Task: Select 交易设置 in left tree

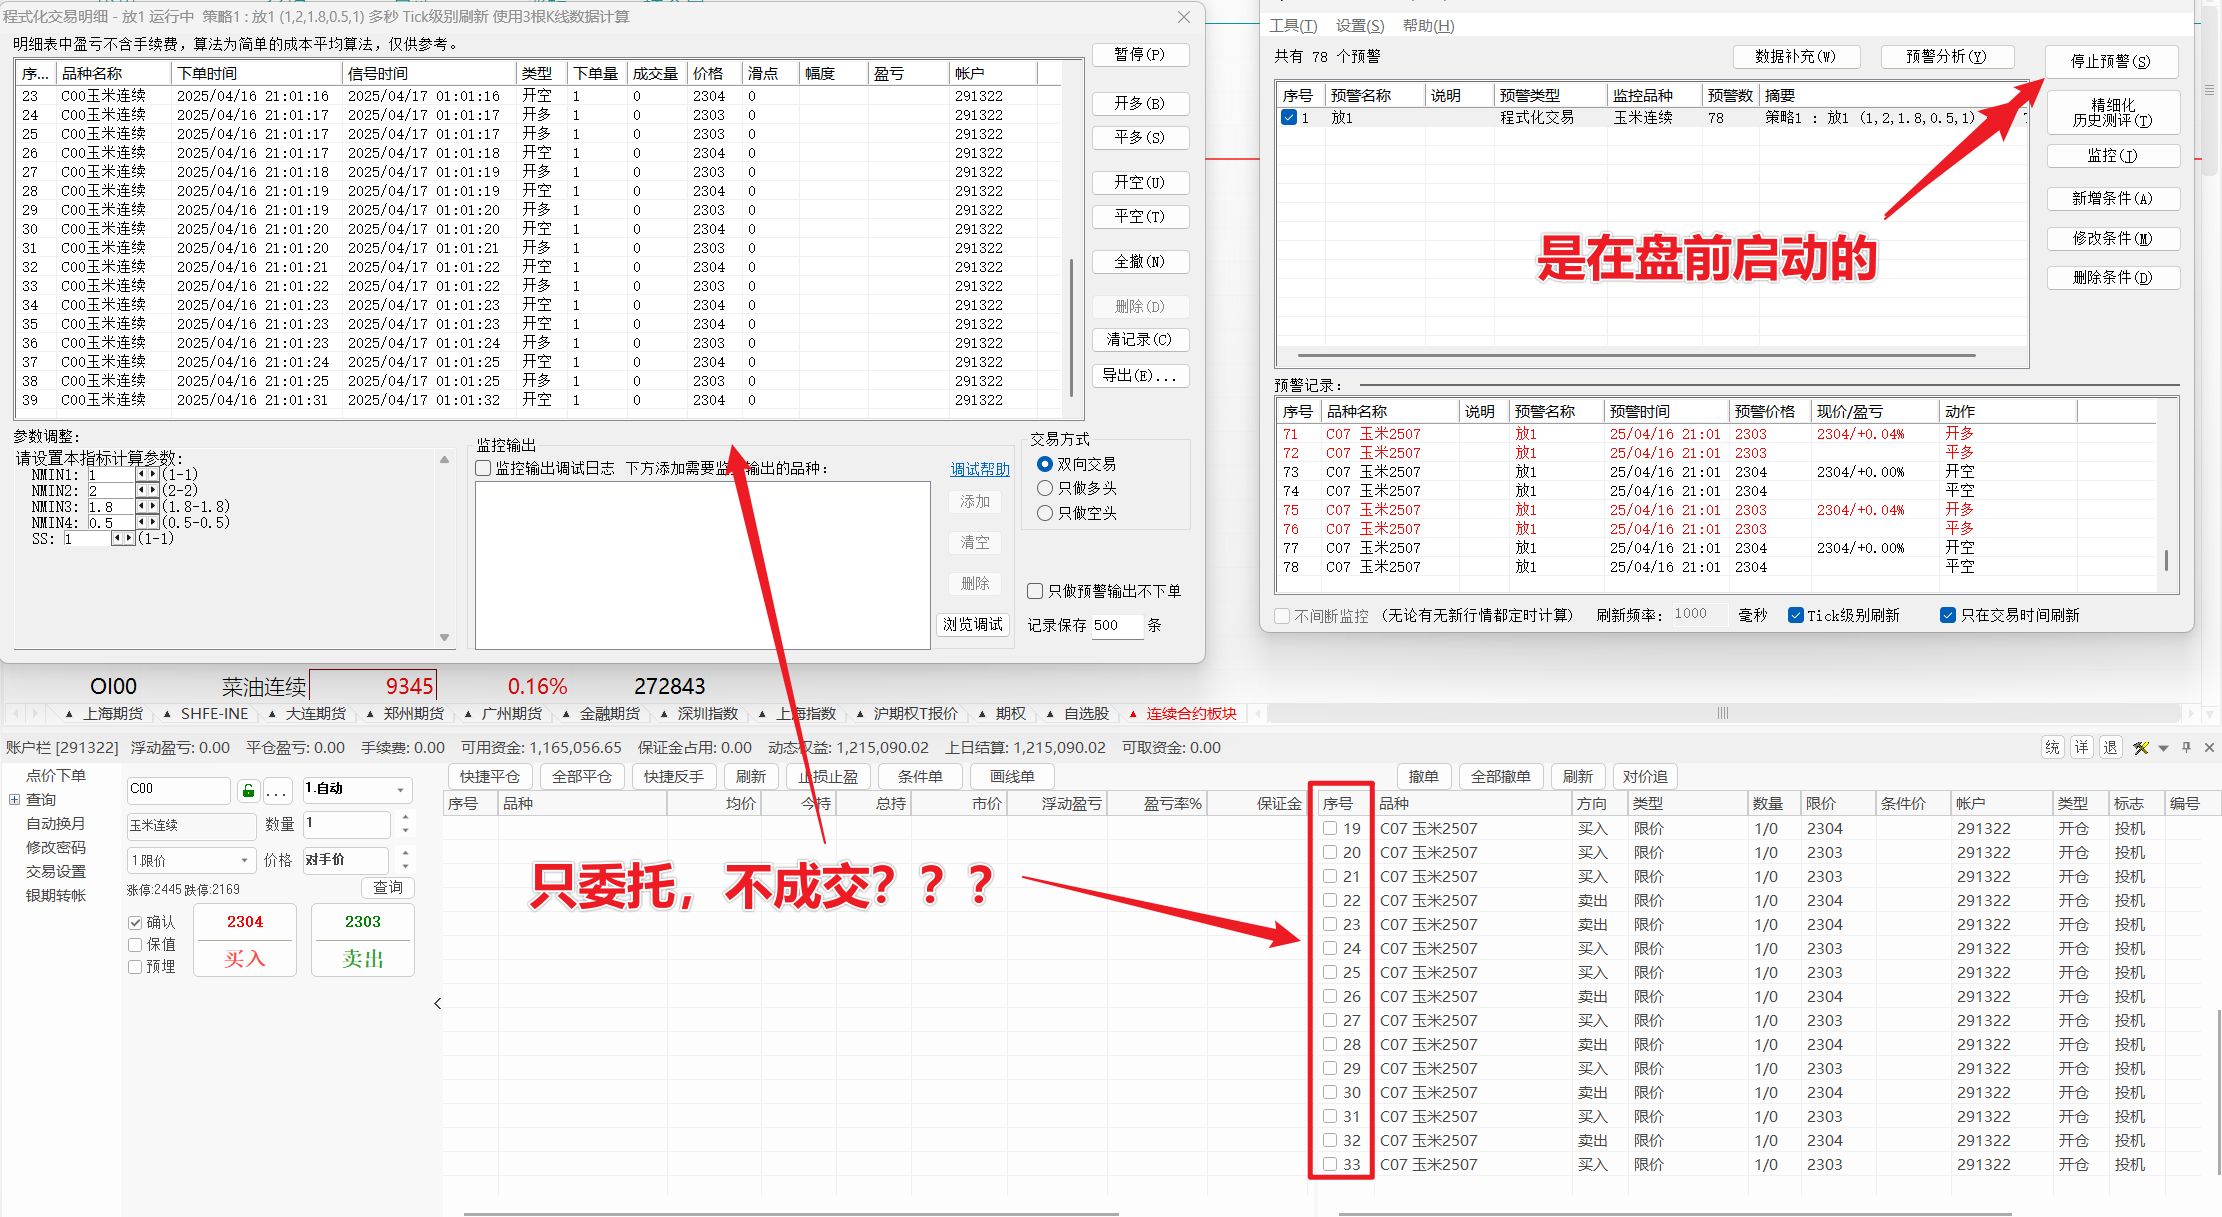Action: [x=56, y=872]
